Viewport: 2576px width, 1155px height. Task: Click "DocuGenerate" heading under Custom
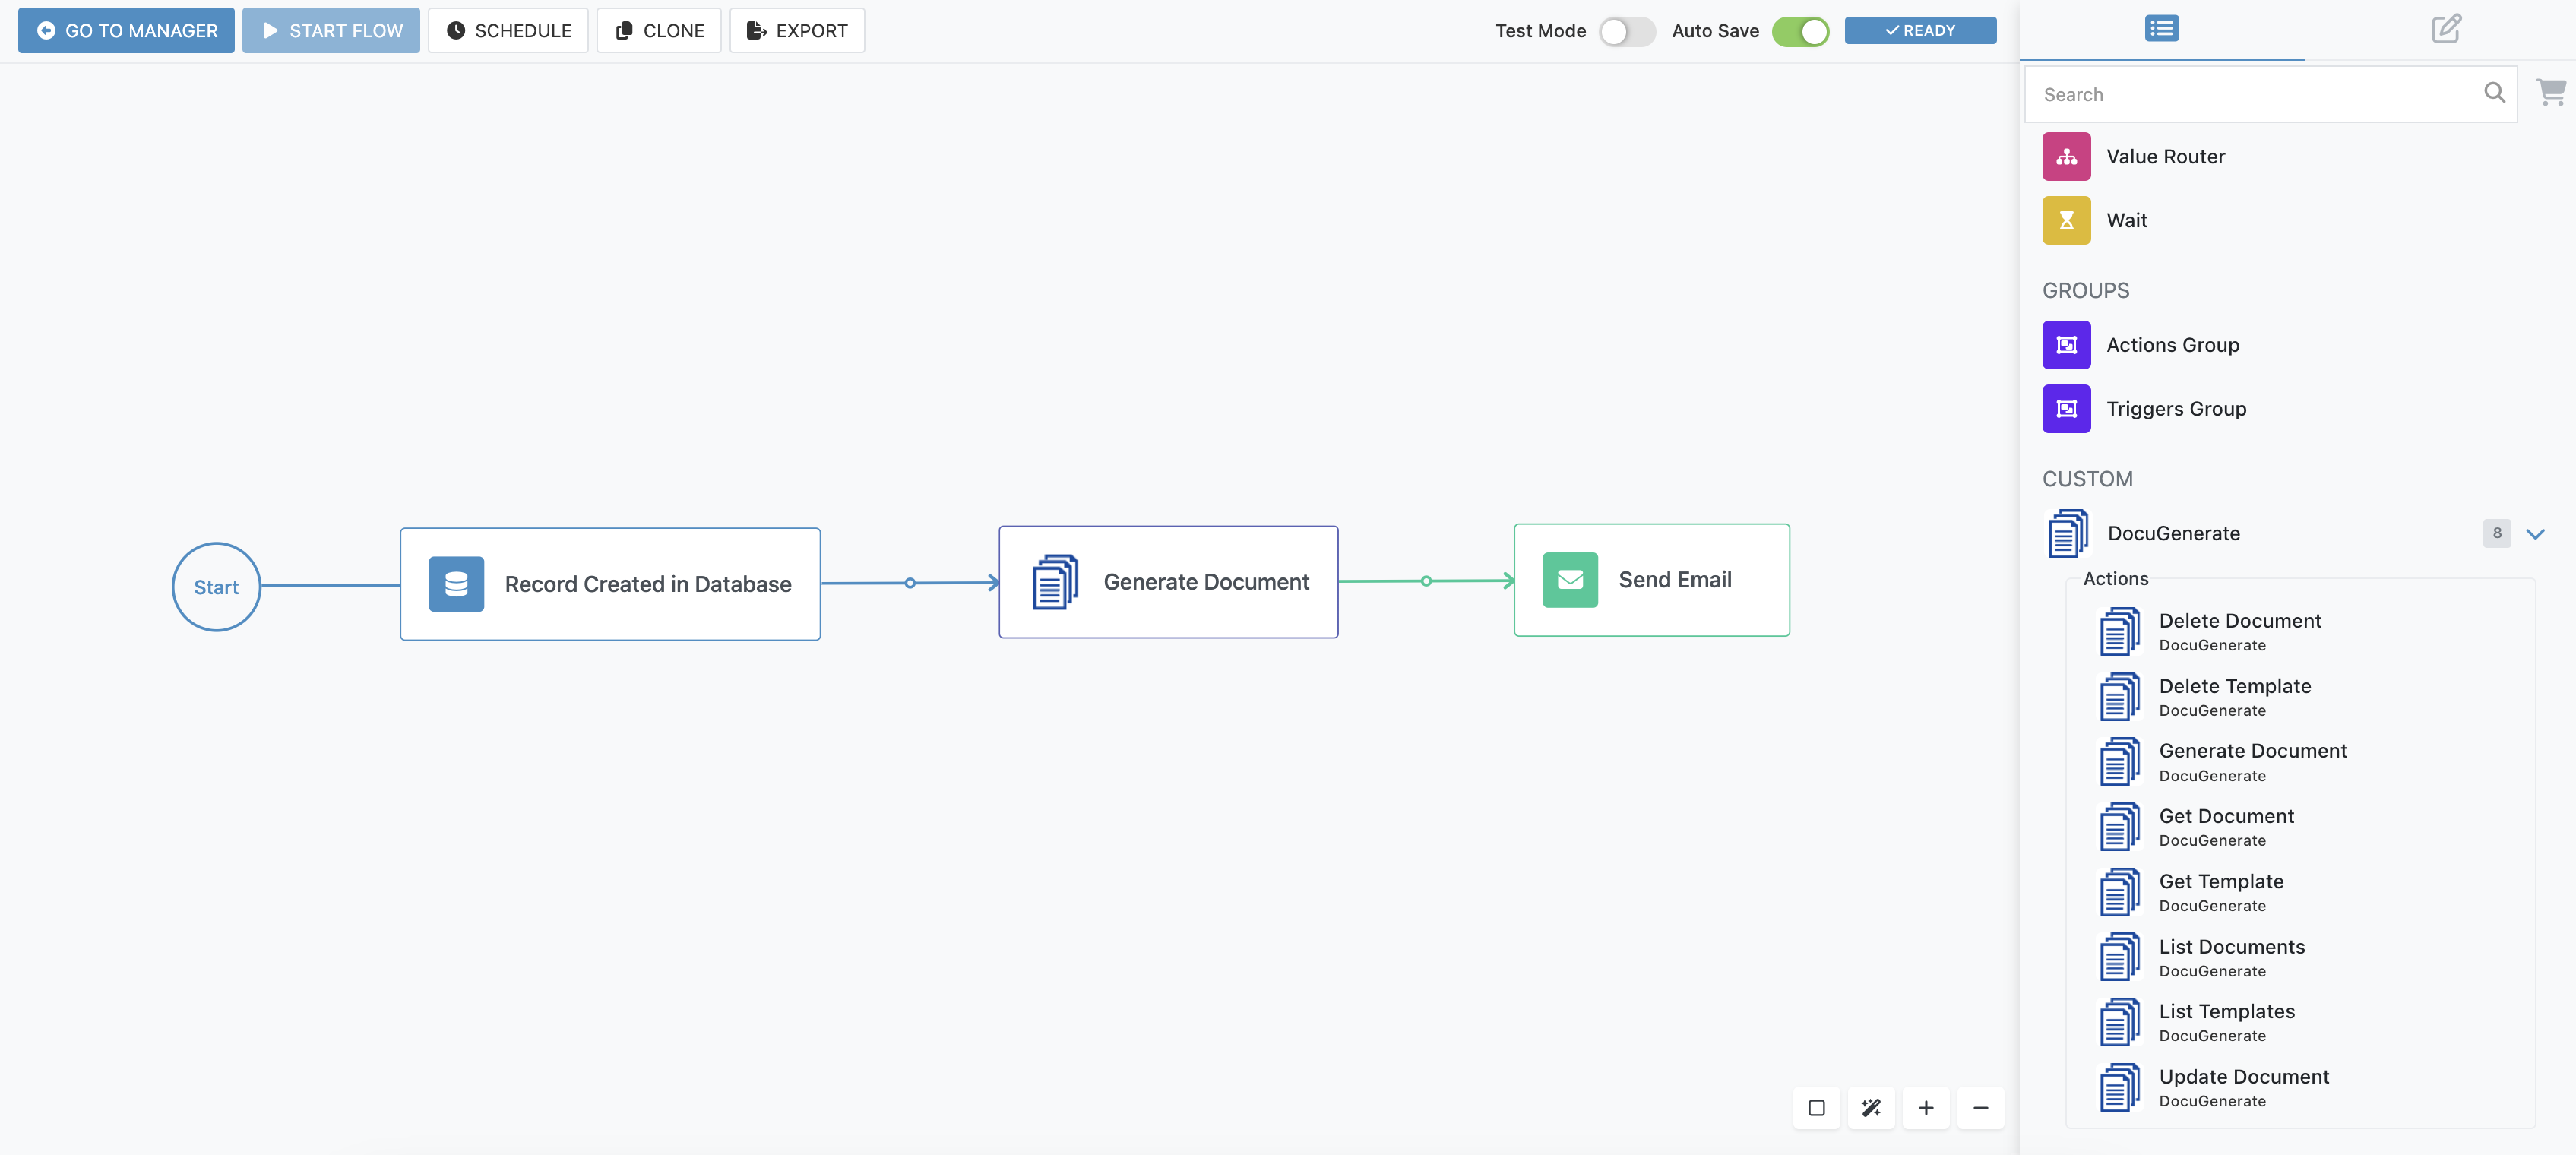(2173, 533)
